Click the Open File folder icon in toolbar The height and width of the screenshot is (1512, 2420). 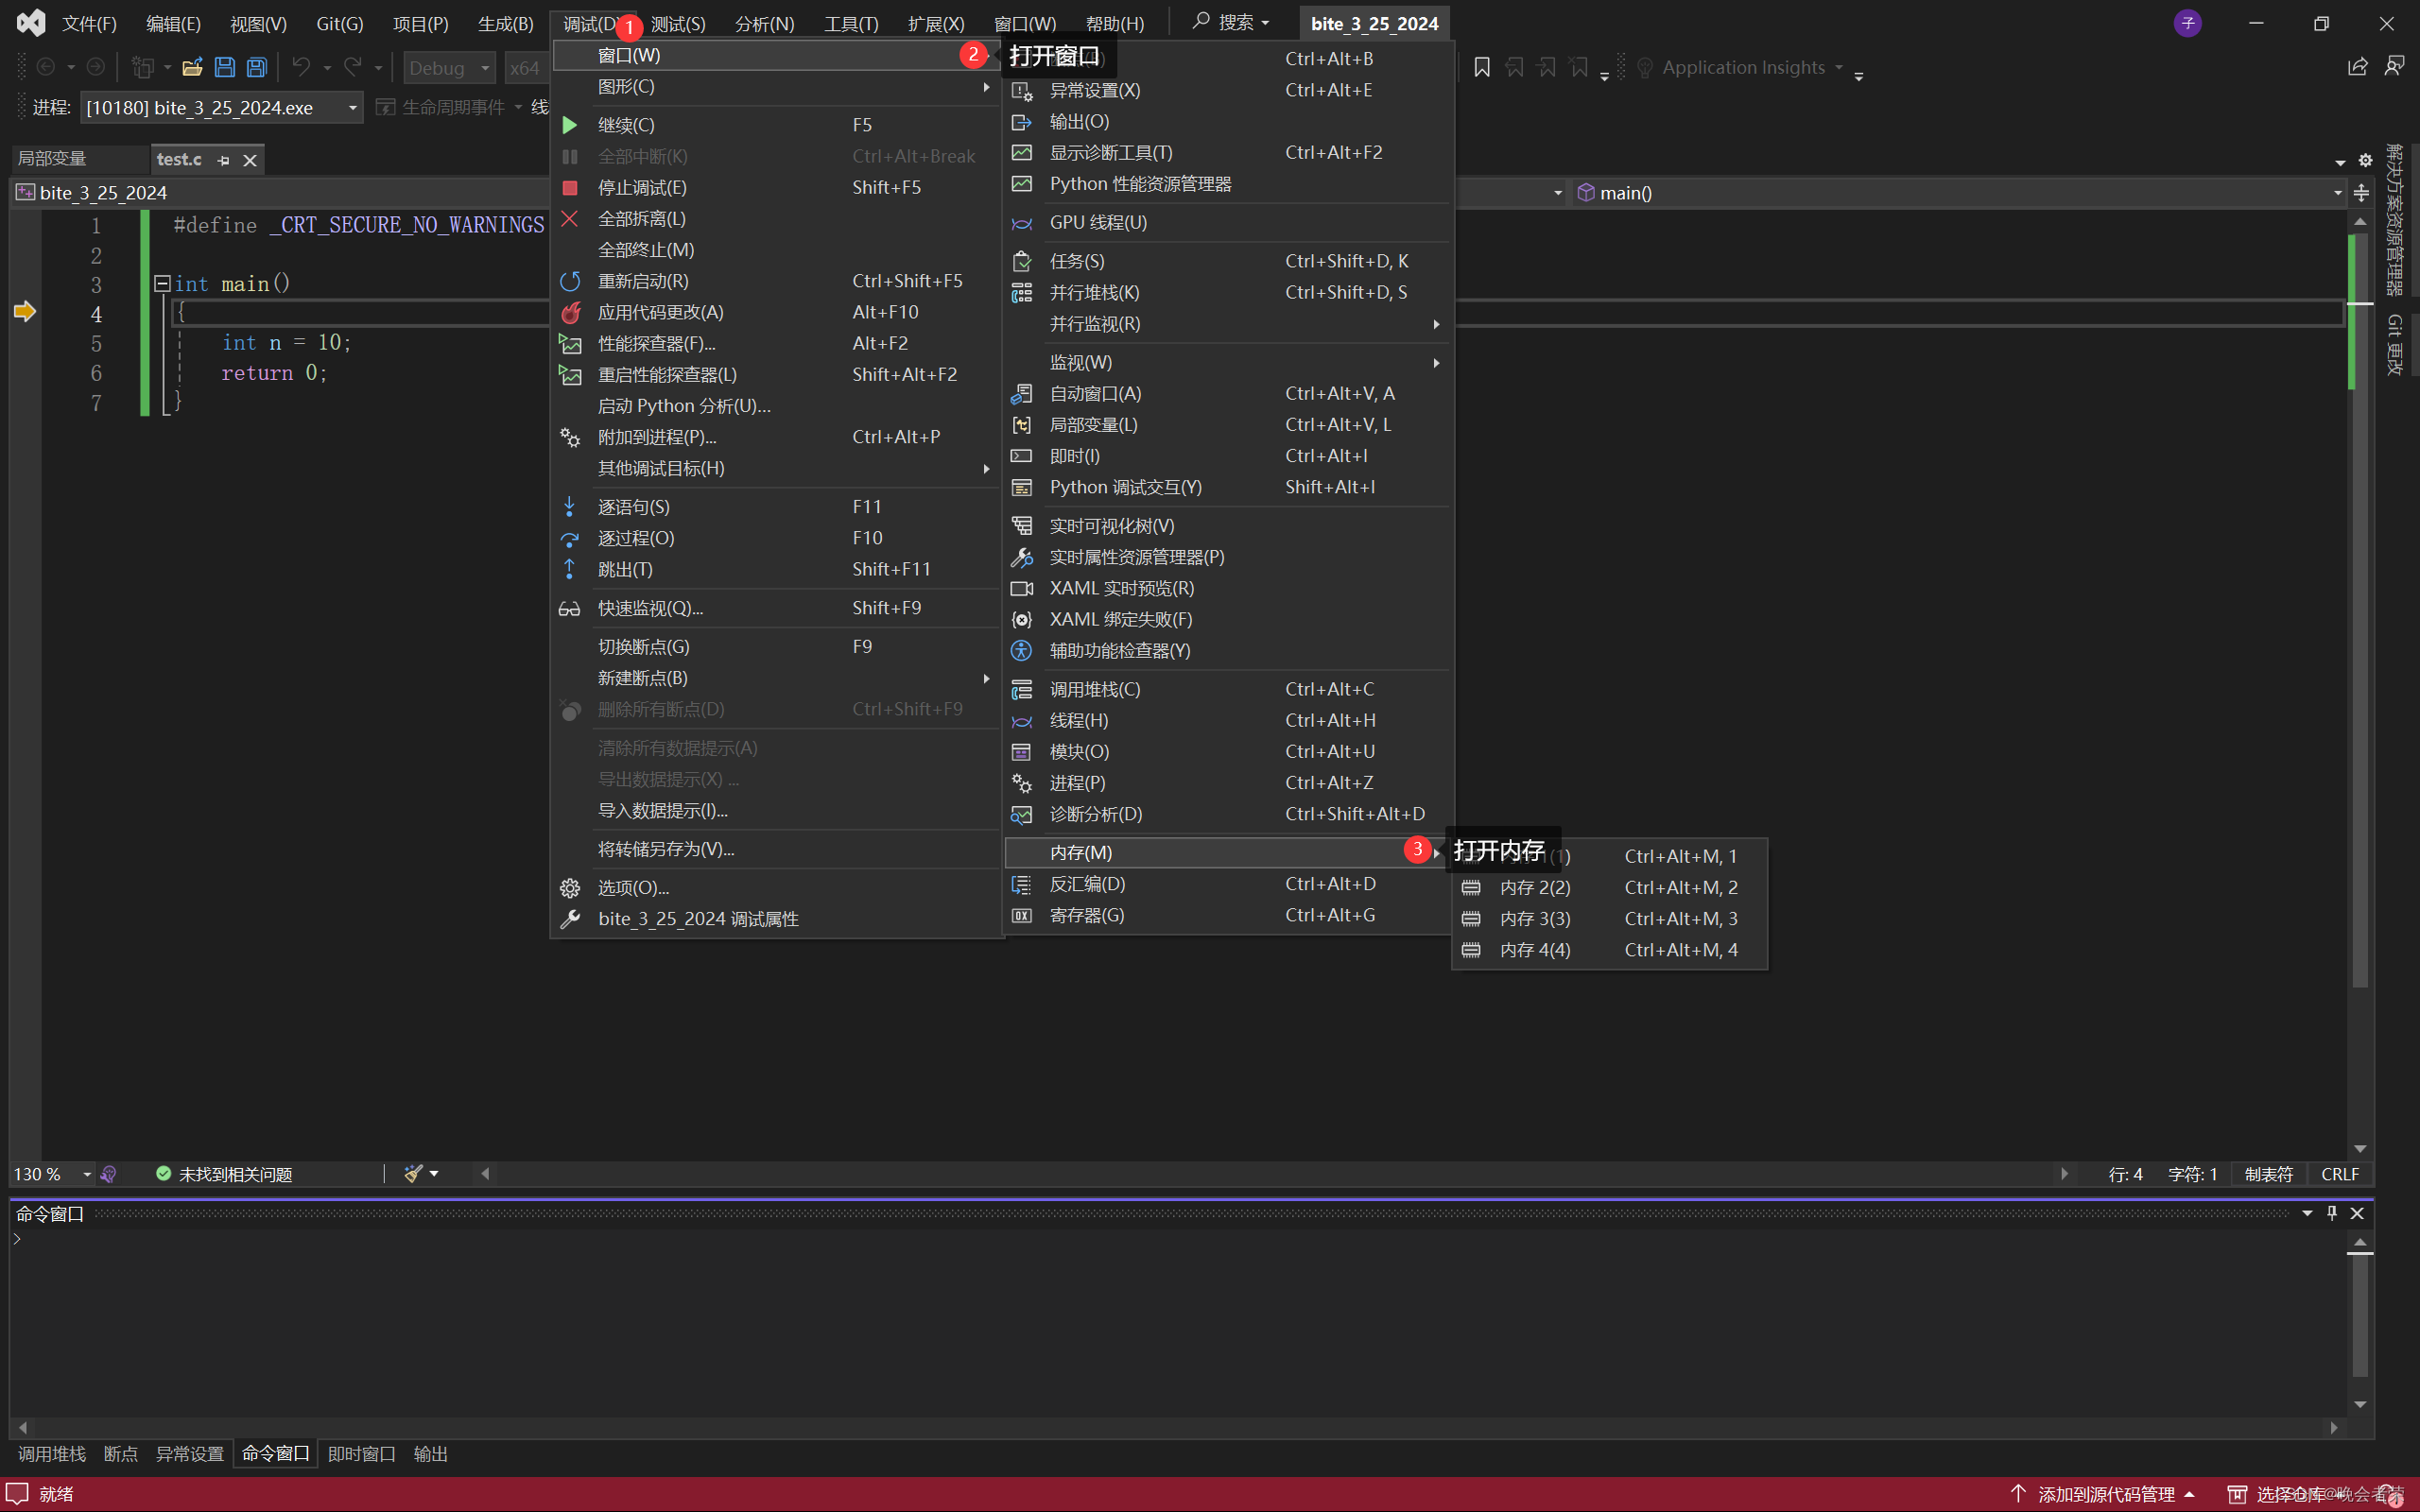192,68
